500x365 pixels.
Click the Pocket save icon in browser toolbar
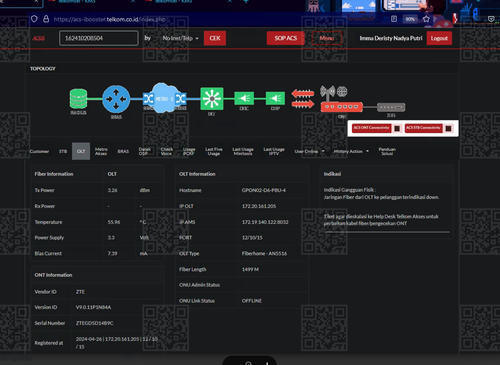[491, 19]
